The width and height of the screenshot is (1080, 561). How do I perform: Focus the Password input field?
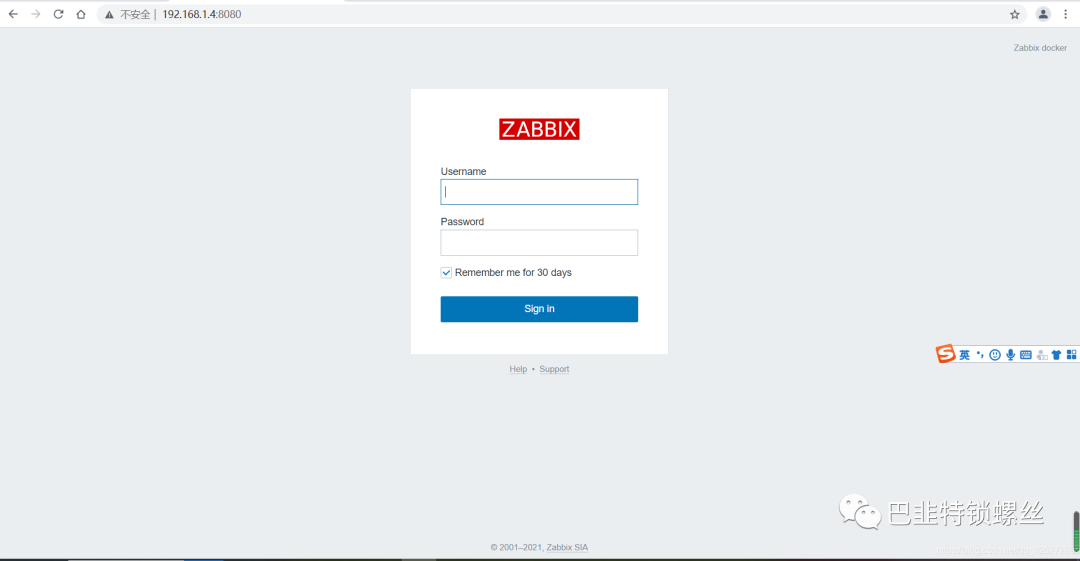coord(539,243)
